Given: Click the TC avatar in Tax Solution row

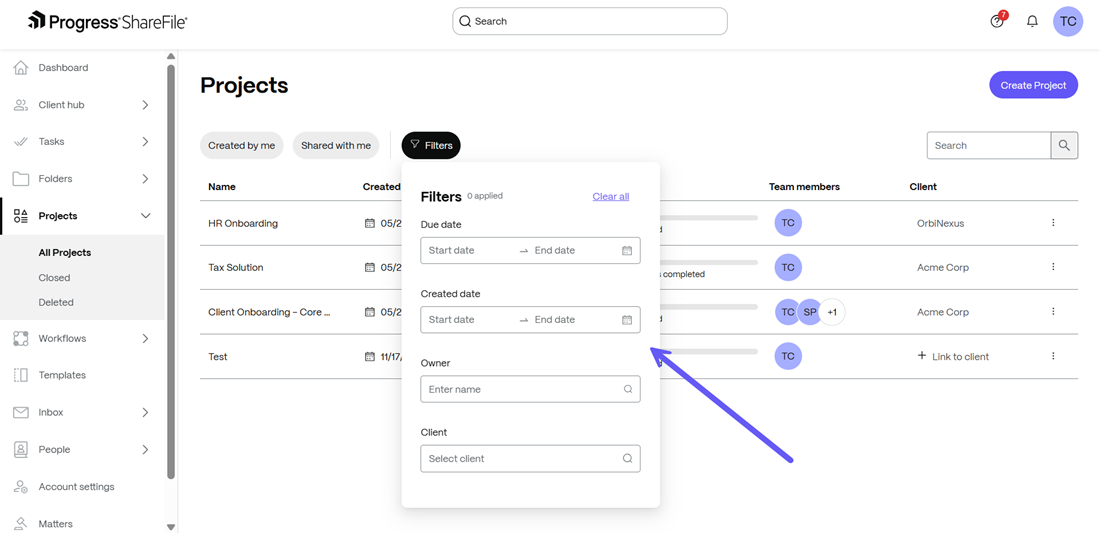Looking at the screenshot, I should [788, 267].
